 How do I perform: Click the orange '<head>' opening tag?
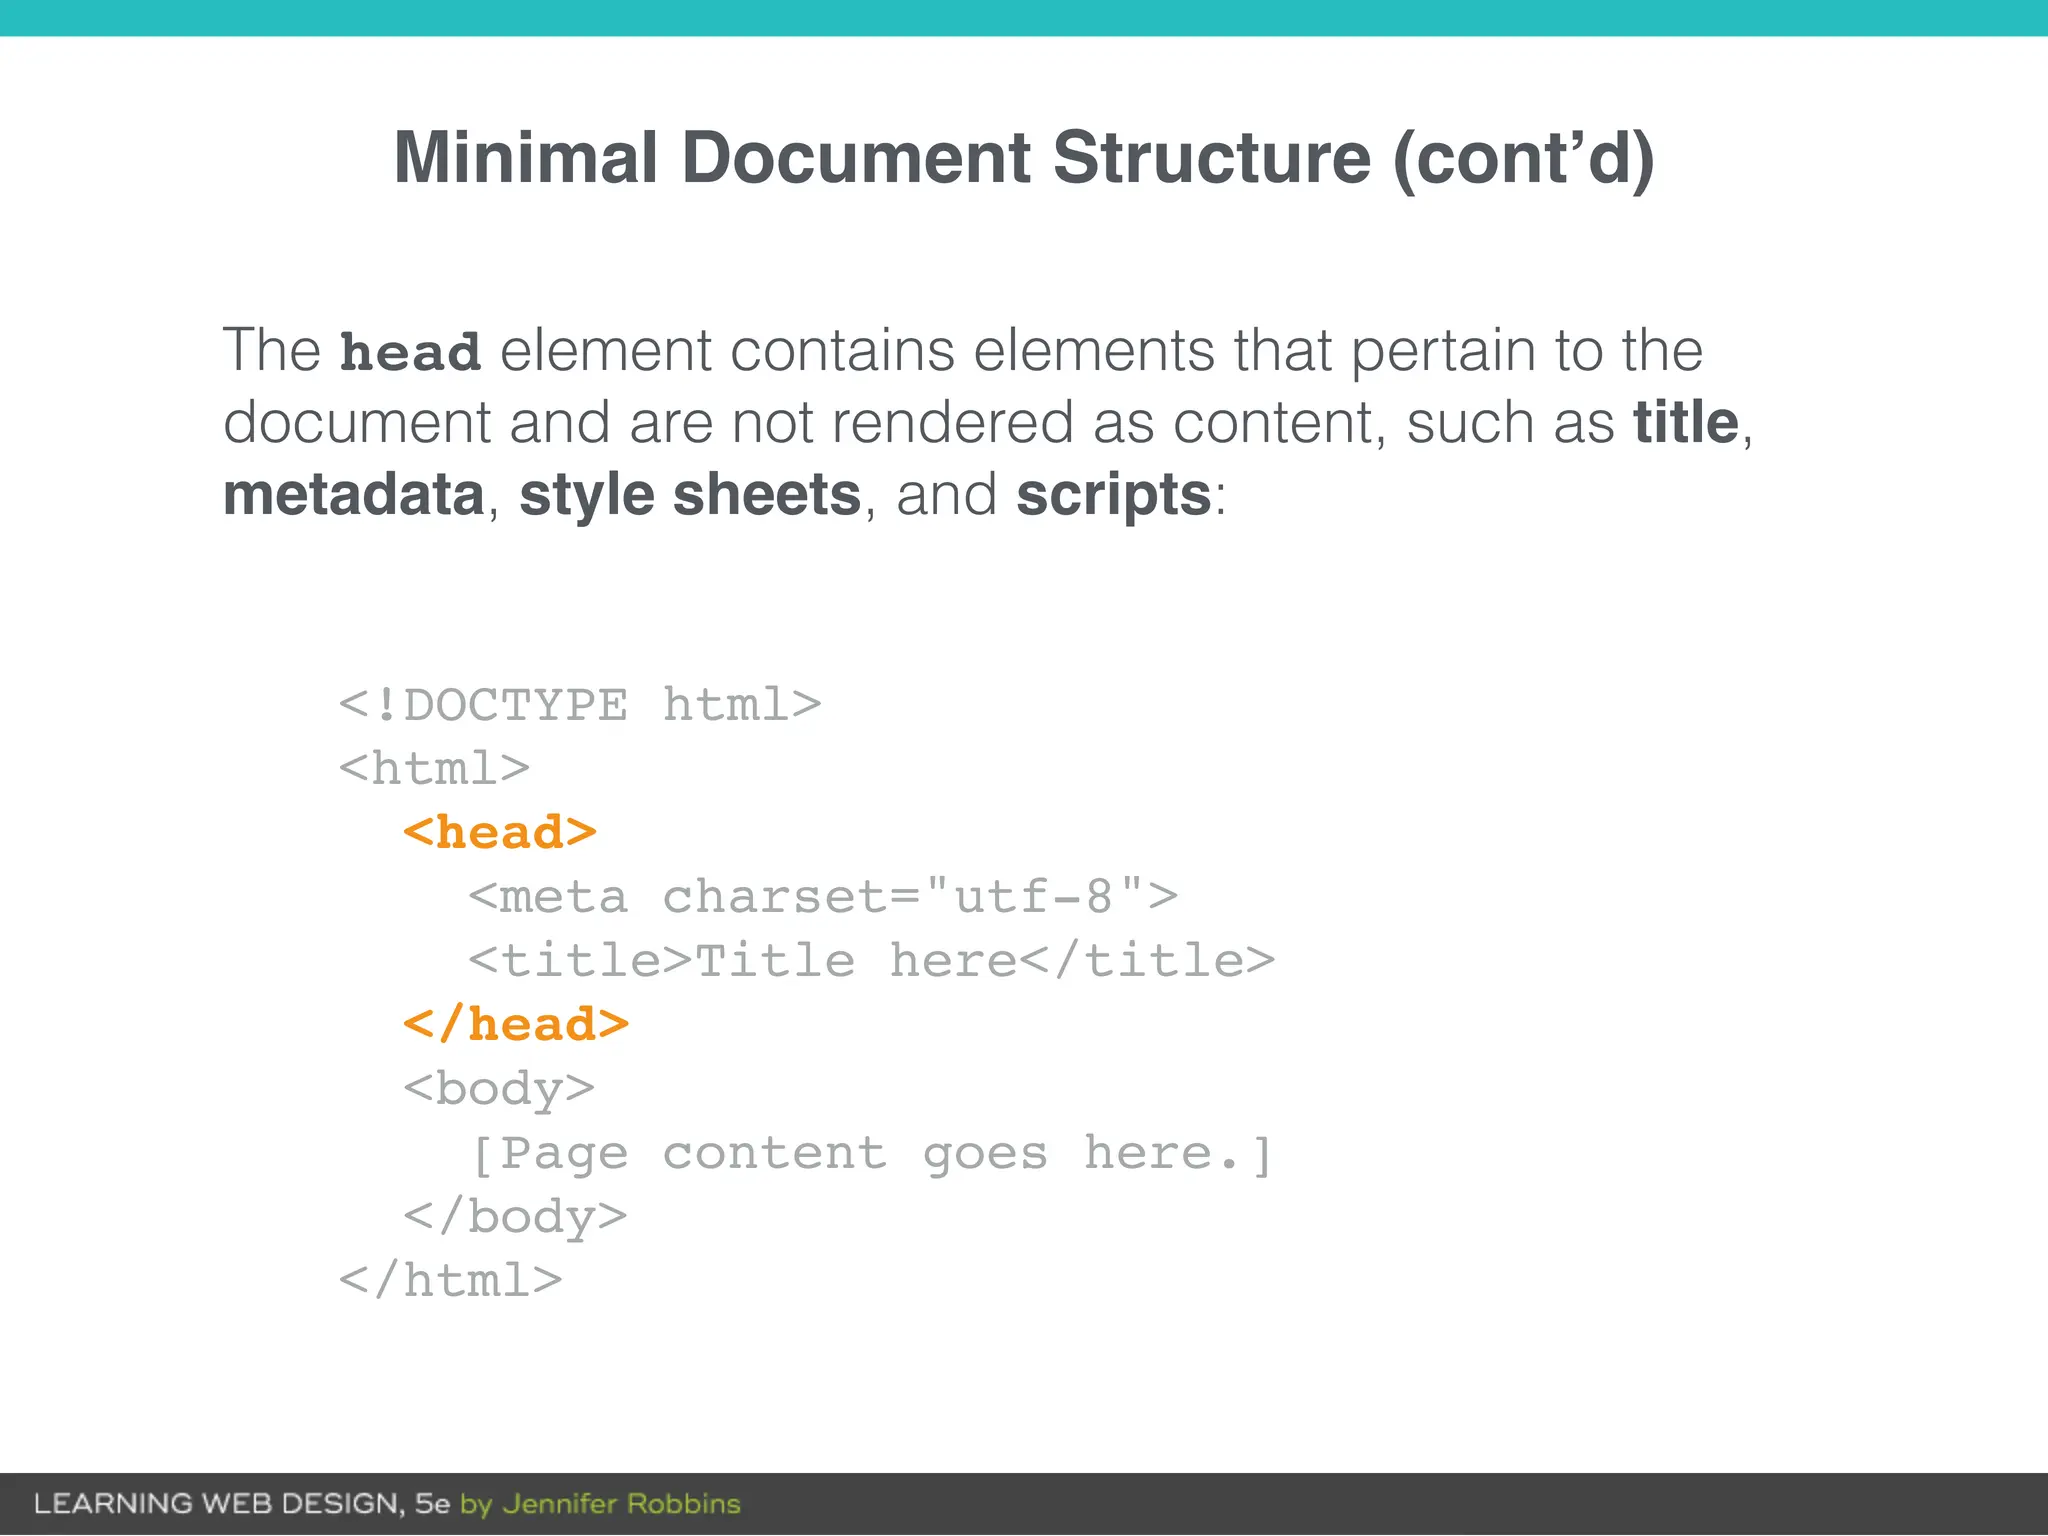click(500, 832)
